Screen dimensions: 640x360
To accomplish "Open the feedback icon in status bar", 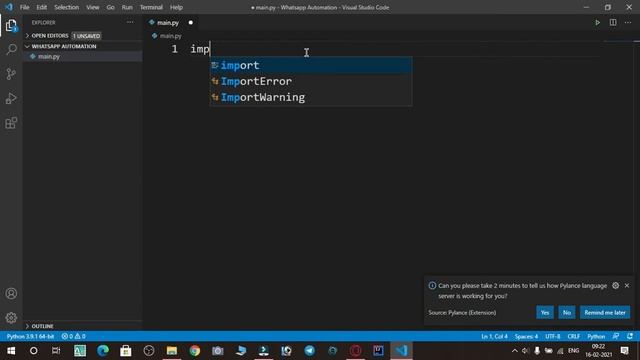I will (616, 336).
